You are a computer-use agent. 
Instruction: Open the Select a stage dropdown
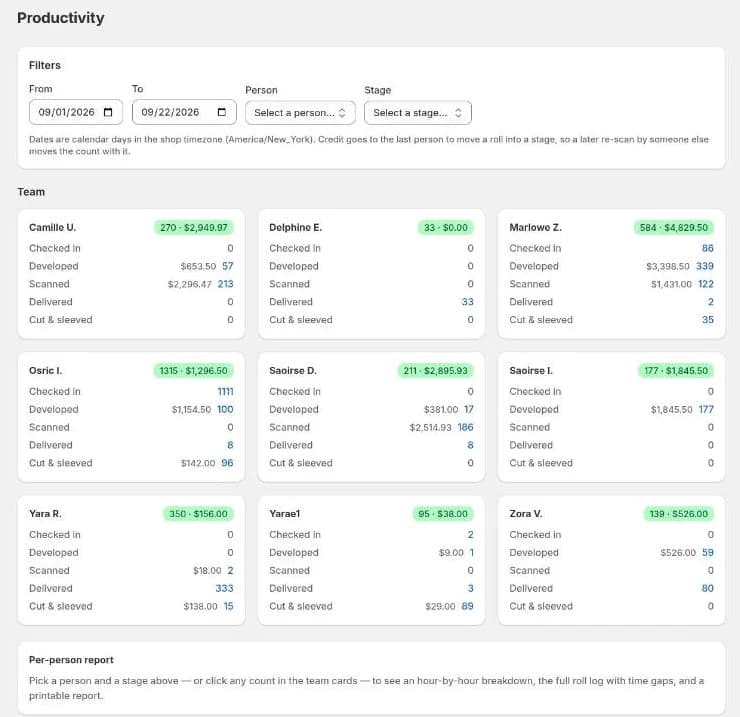pos(418,113)
